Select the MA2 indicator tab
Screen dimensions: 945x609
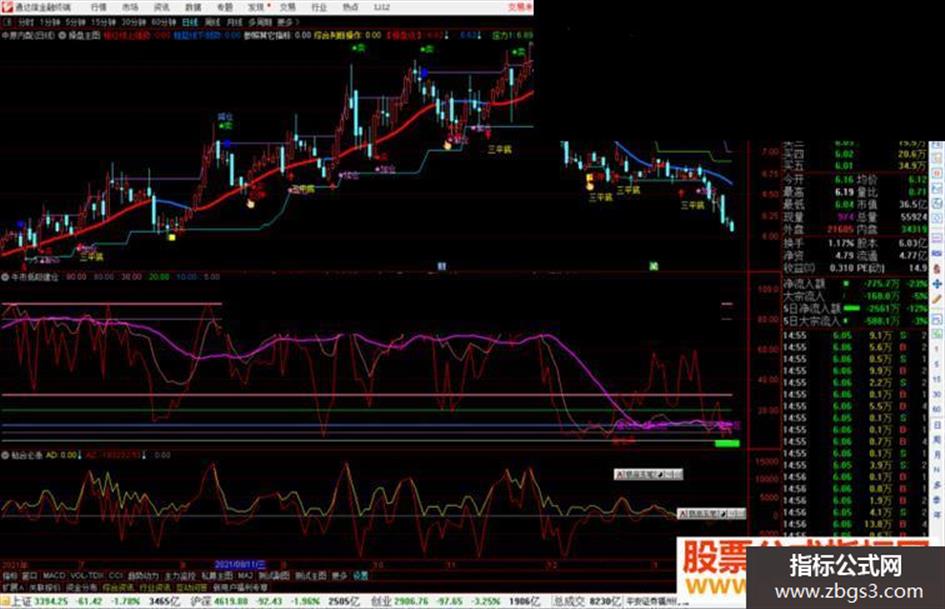point(245,576)
